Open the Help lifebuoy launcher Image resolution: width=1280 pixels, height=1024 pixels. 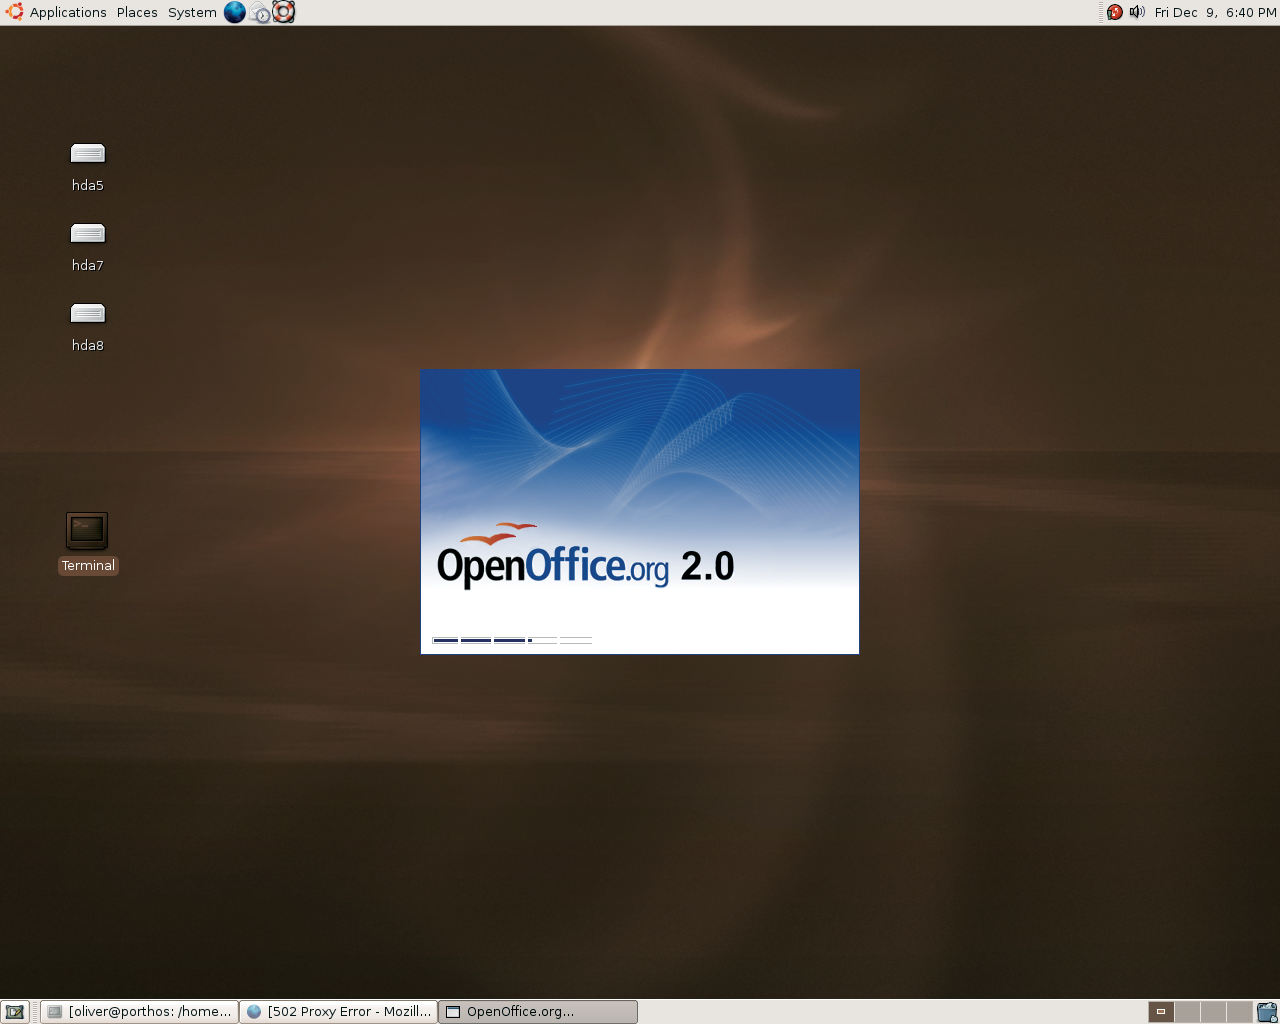coord(284,12)
